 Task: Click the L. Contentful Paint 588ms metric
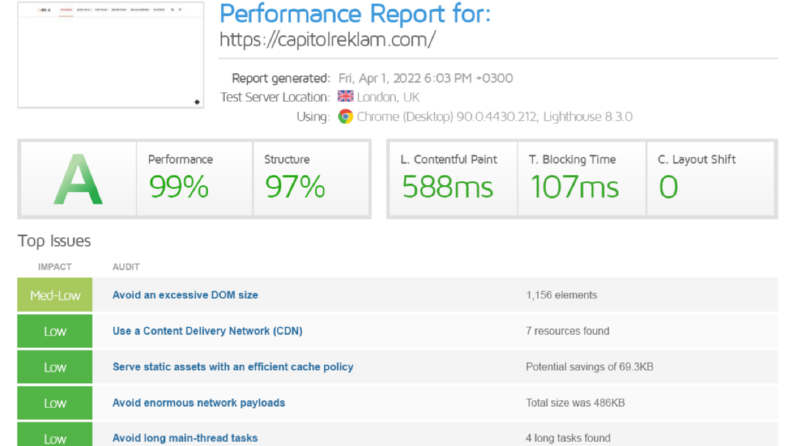click(453, 179)
